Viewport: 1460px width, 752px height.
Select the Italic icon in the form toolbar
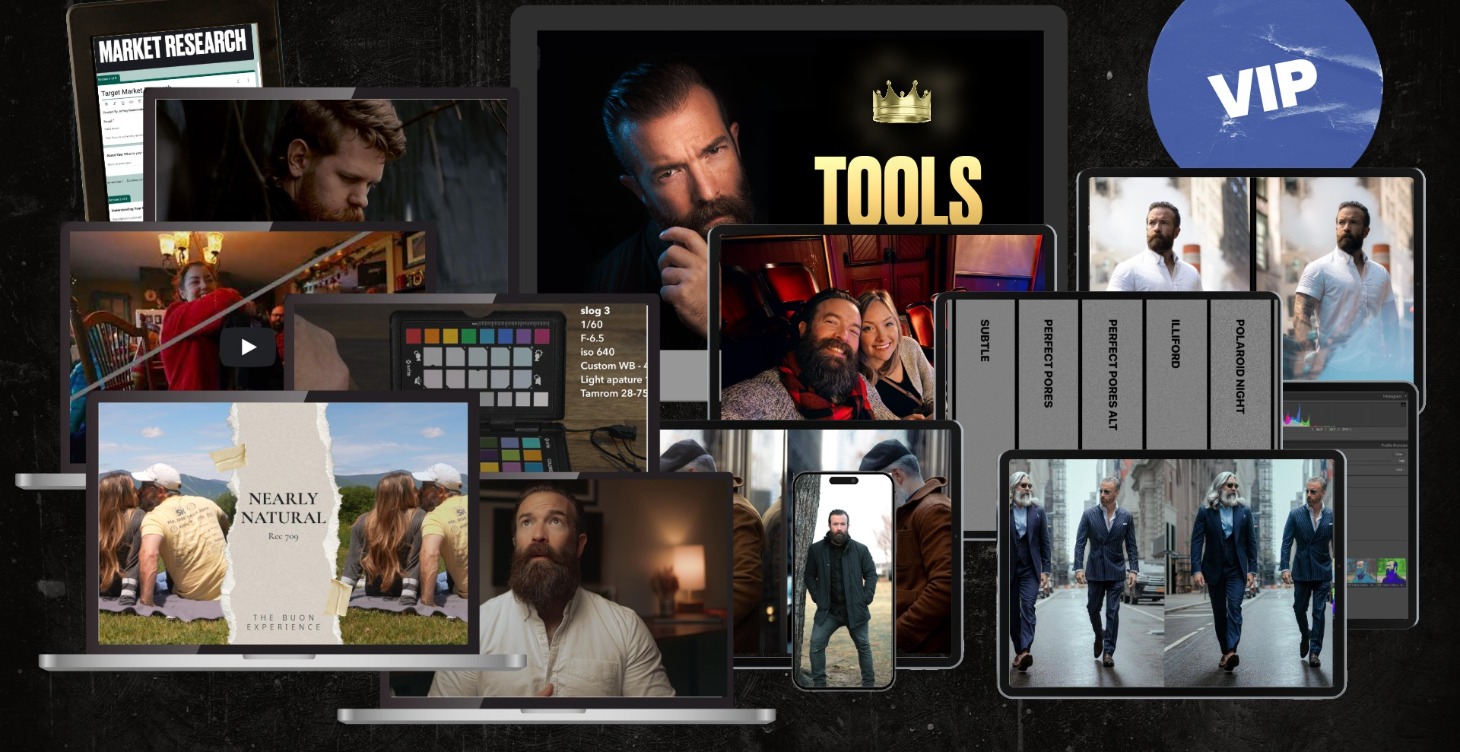pyautogui.click(x=113, y=103)
